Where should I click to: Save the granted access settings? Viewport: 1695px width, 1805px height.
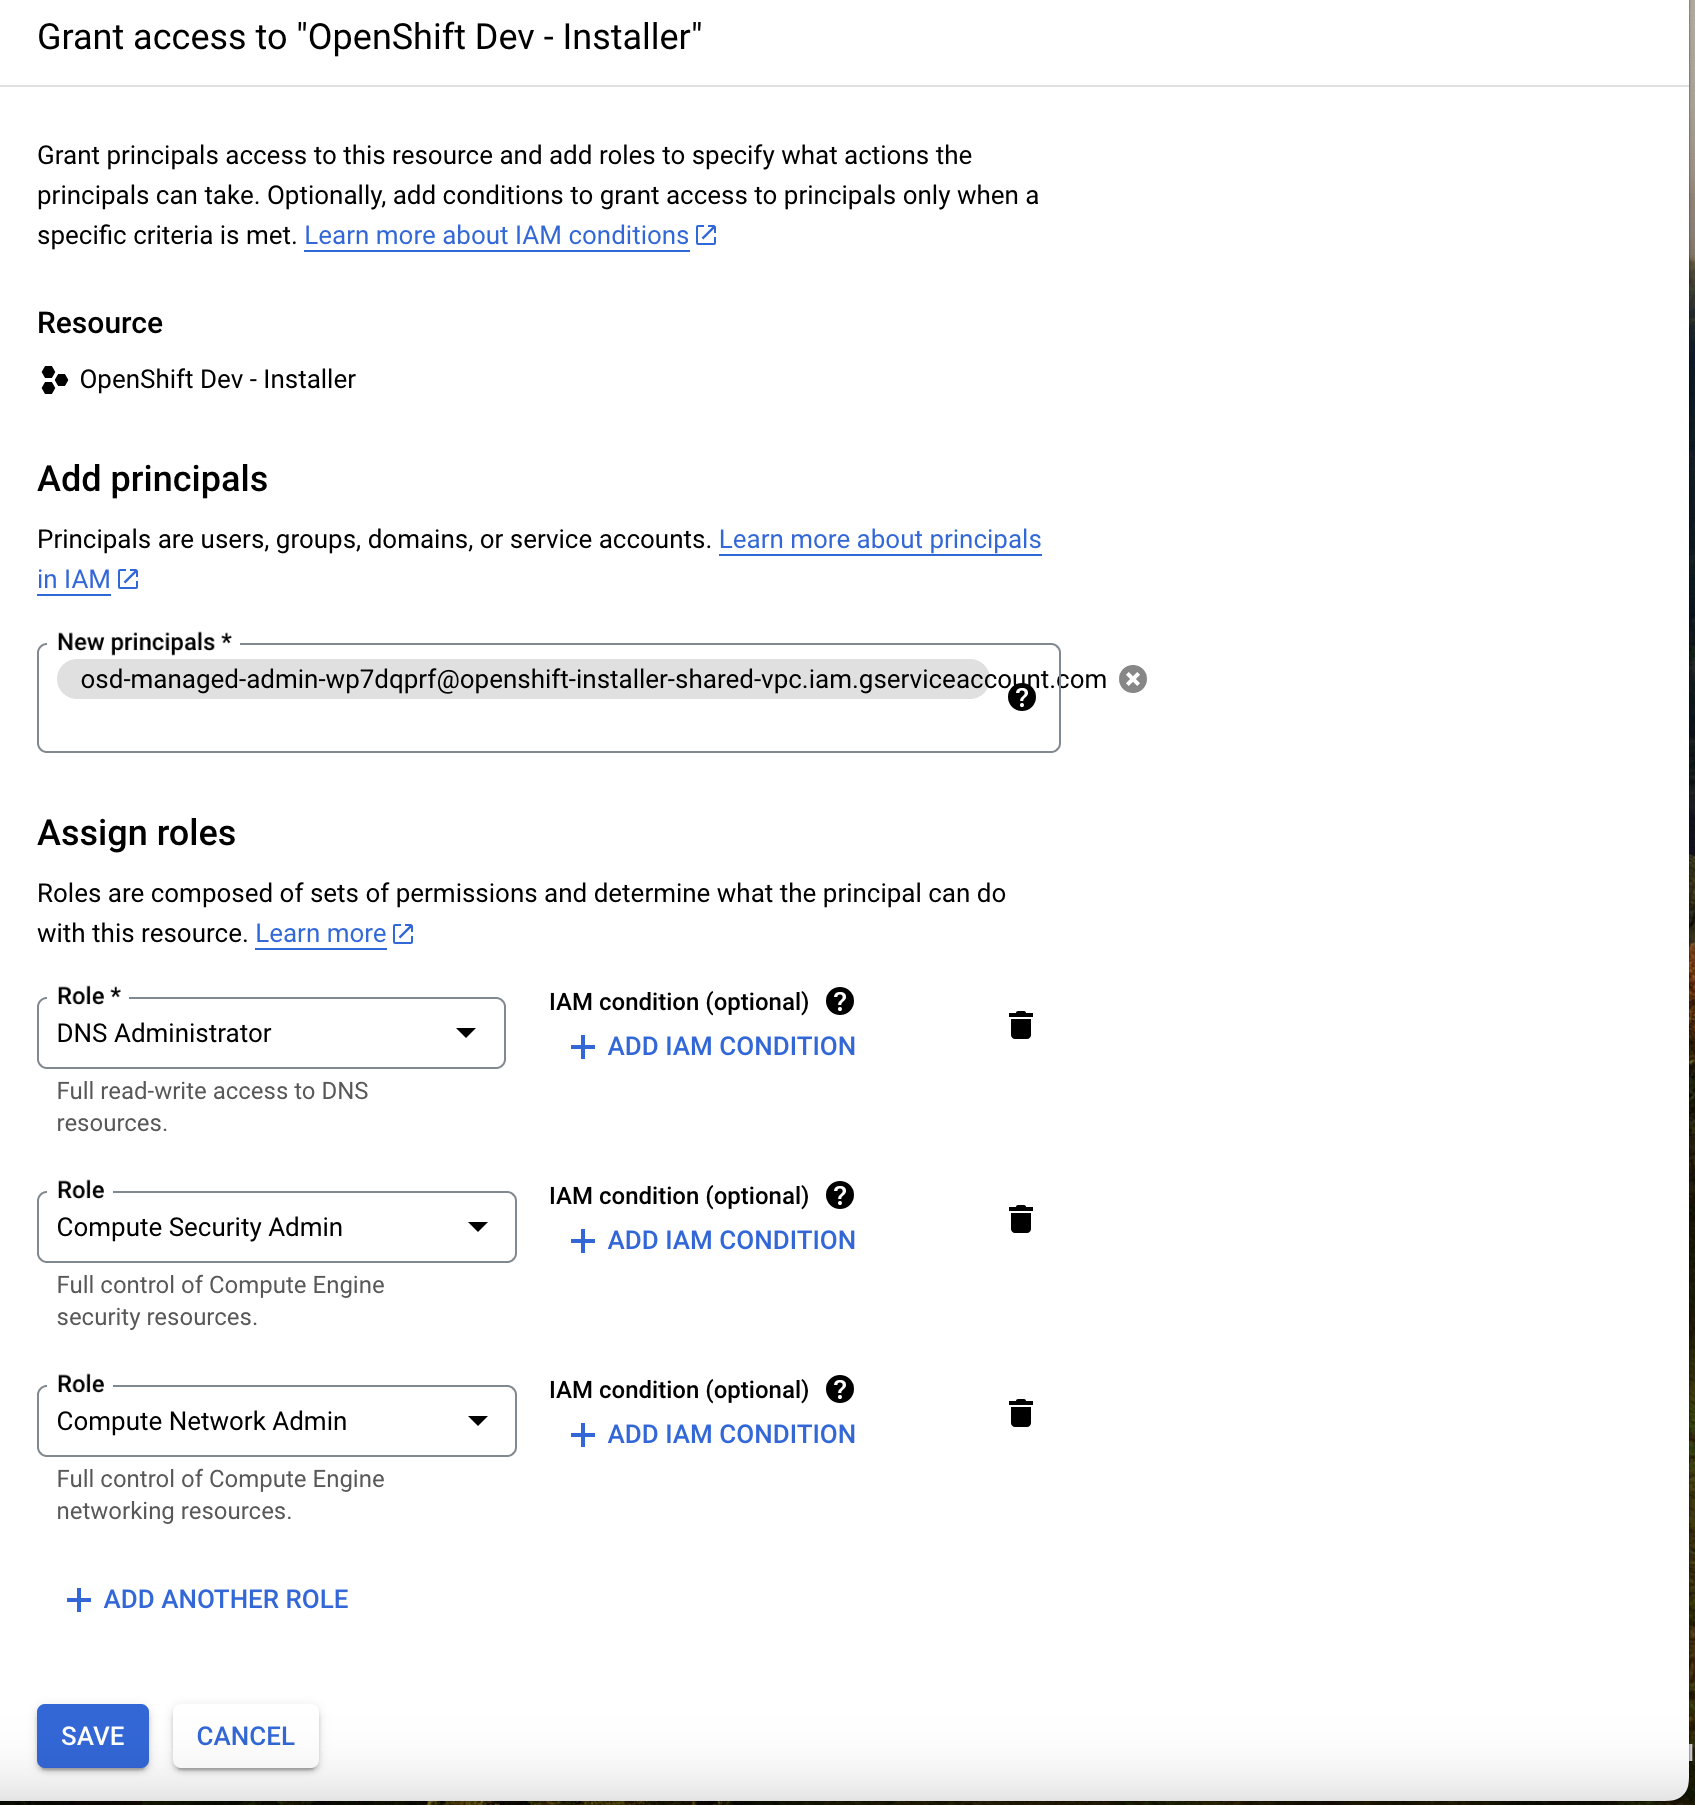coord(92,1736)
